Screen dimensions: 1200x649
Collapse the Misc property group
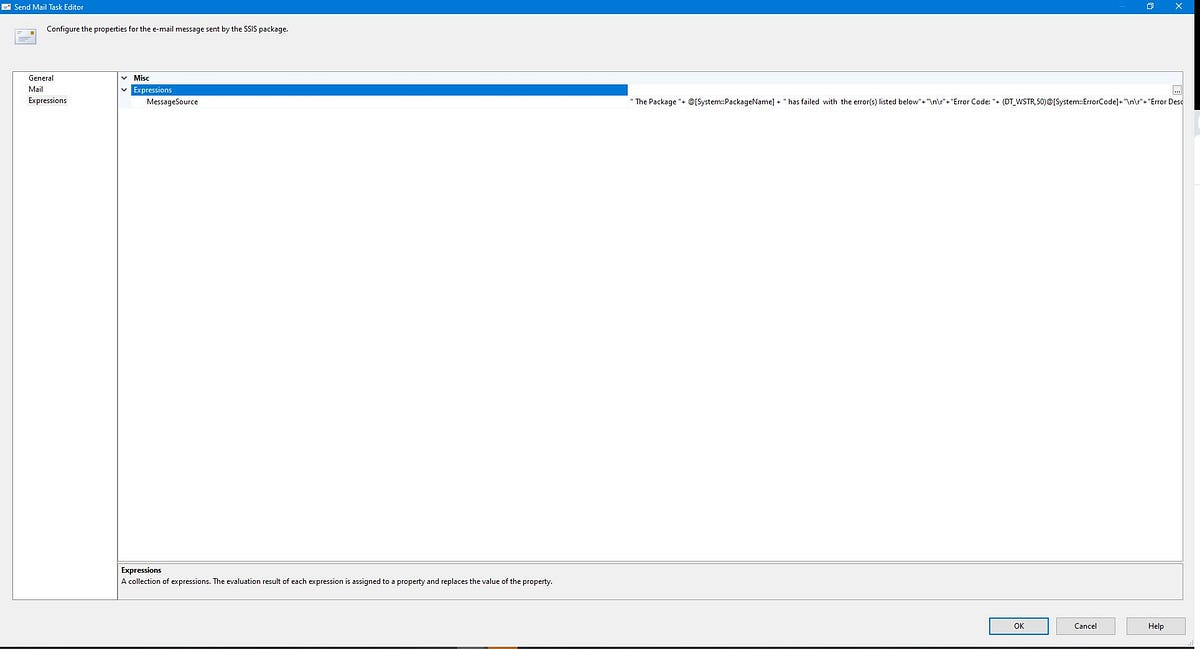123,77
